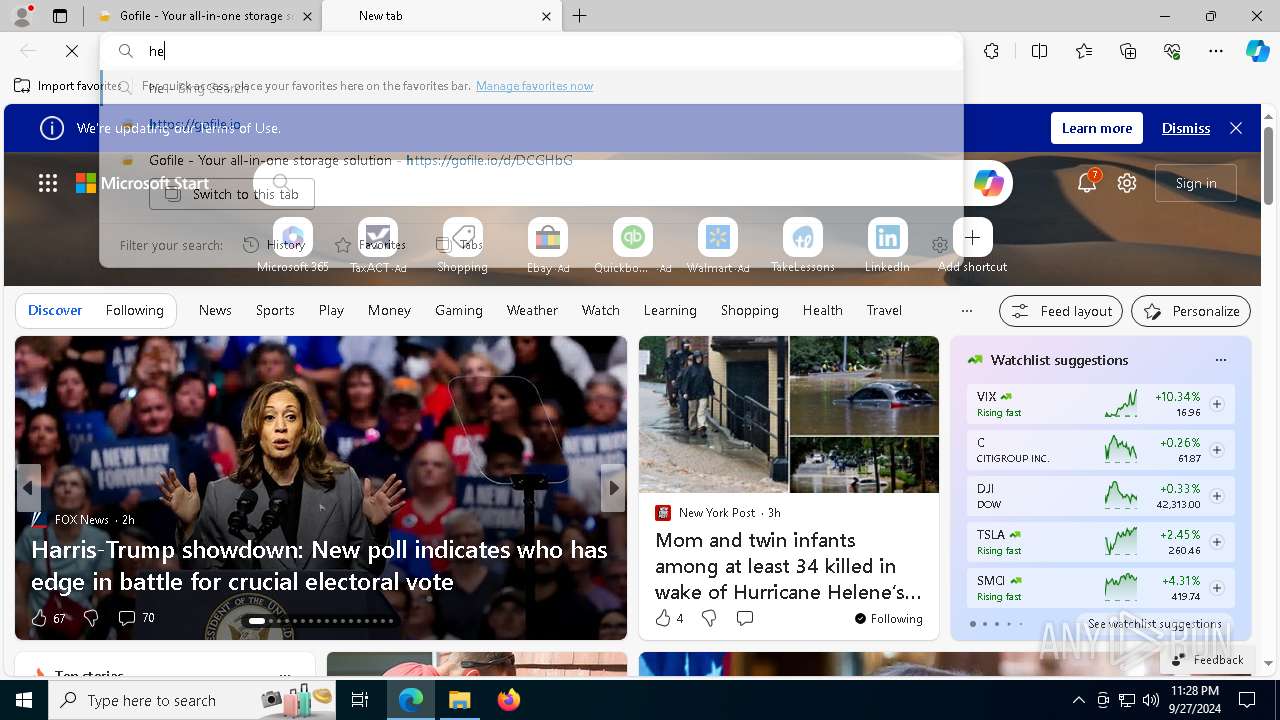Open Personalize feed settings
The image size is (1280, 720).
point(1191,311)
